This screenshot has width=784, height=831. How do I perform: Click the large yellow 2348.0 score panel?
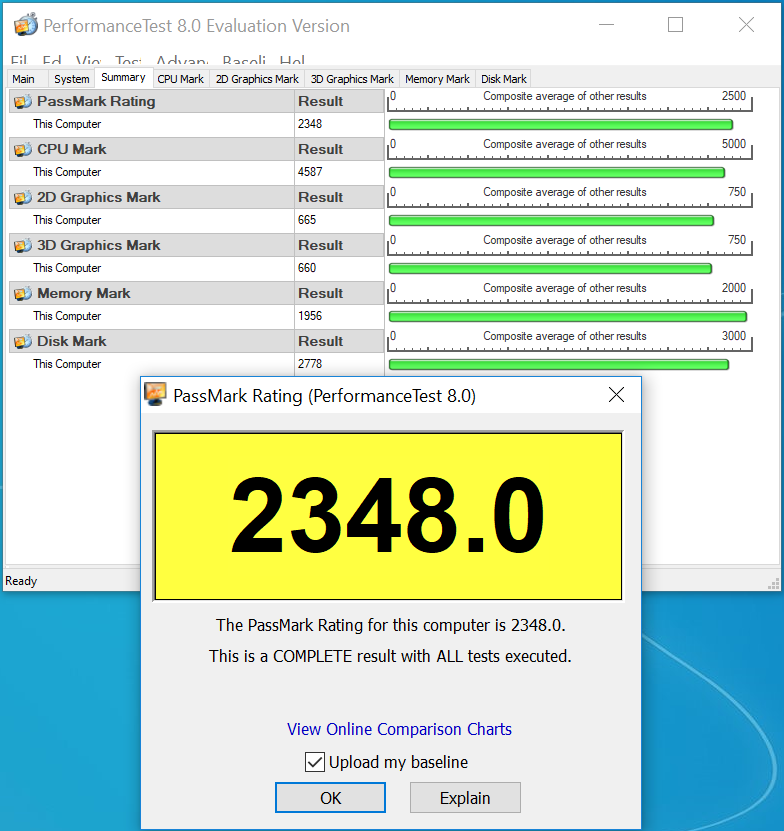[x=388, y=516]
